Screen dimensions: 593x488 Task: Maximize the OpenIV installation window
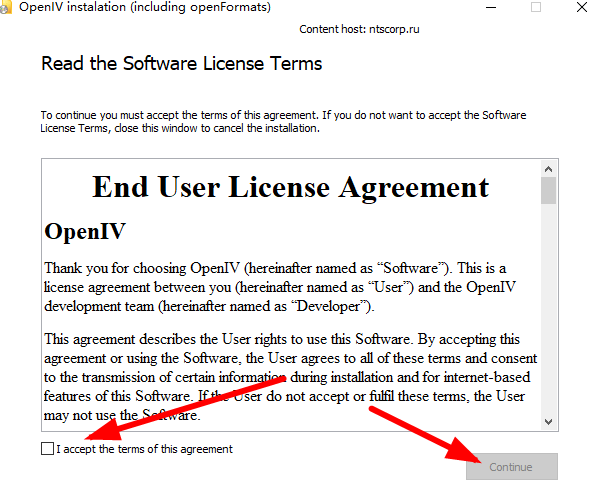click(536, 7)
